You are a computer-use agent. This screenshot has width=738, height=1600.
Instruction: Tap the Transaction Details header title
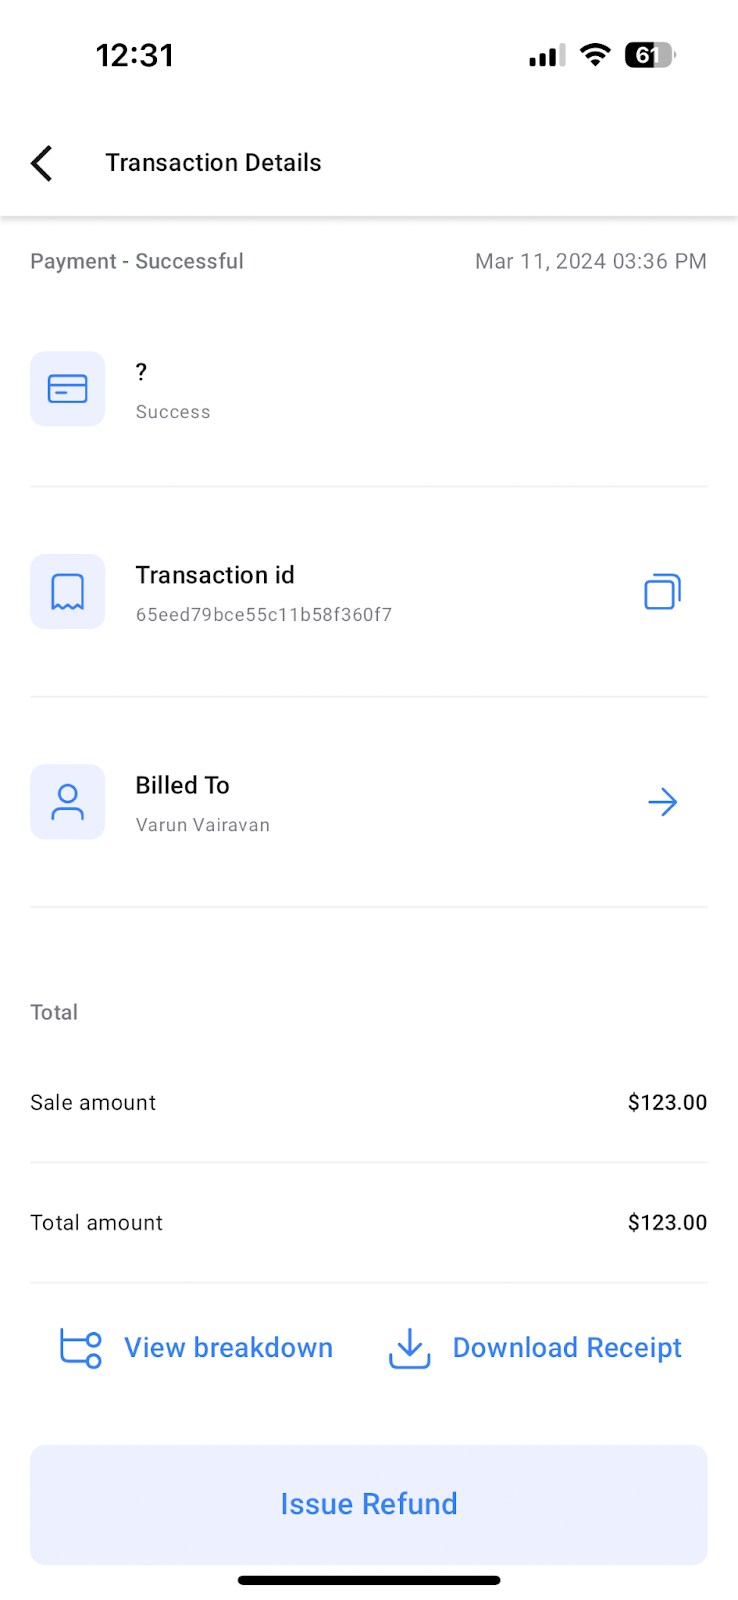pos(213,163)
